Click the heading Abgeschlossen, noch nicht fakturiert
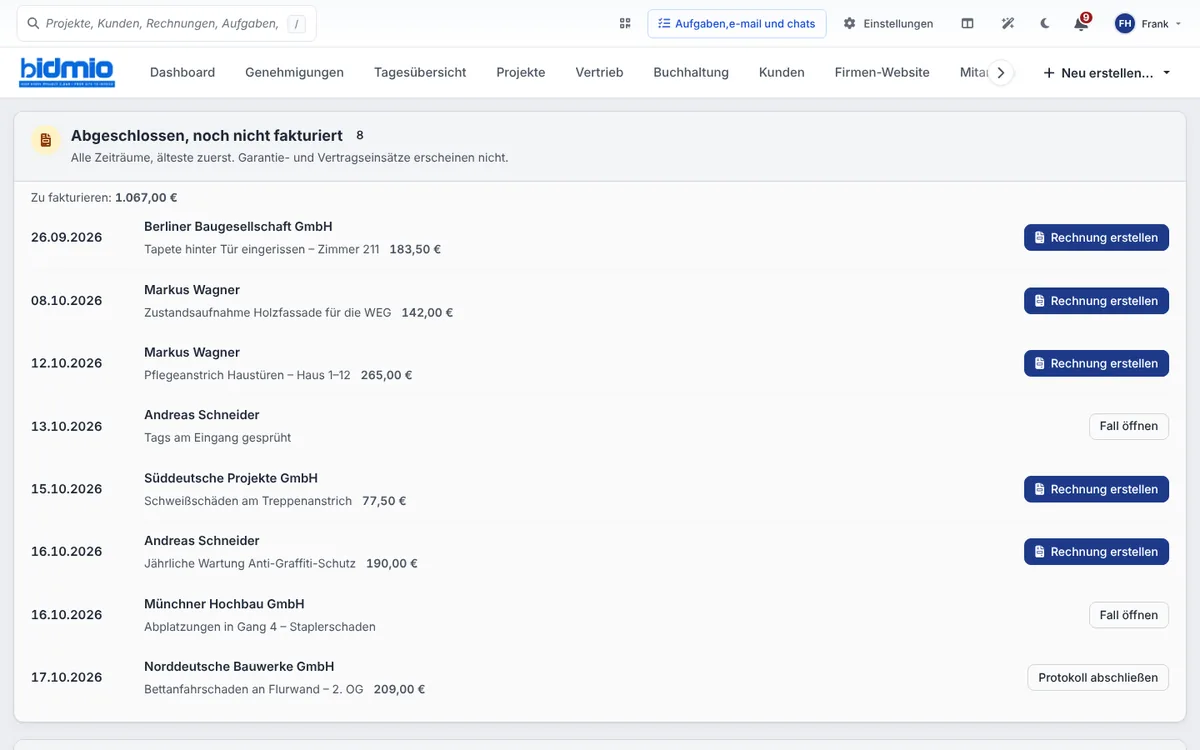This screenshot has height=750, width=1200. (x=207, y=135)
